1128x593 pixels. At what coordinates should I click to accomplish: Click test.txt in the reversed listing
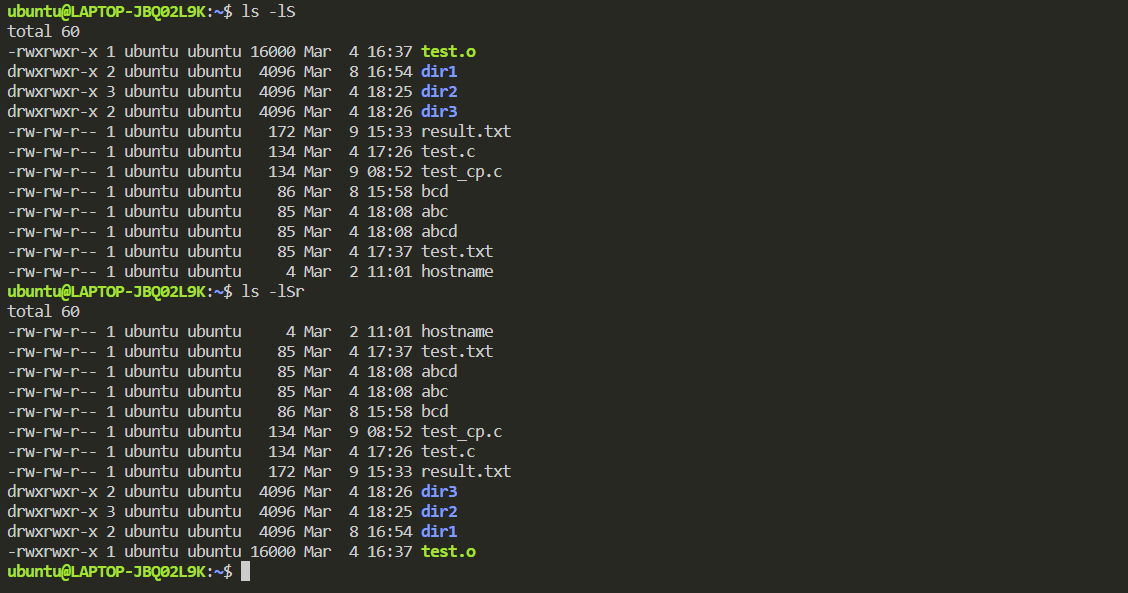click(x=458, y=351)
